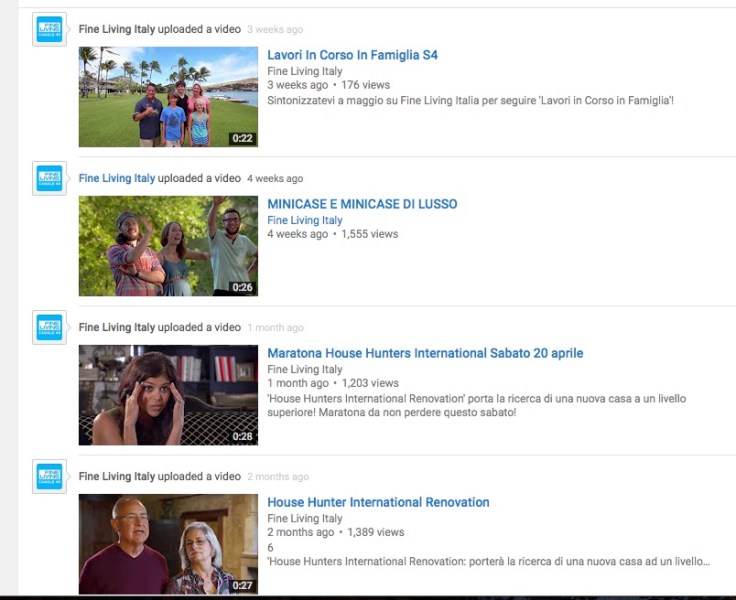
Task: Click 'Fine Living Italy' in the '3 weeks ago' upload header
Action: pos(117,29)
